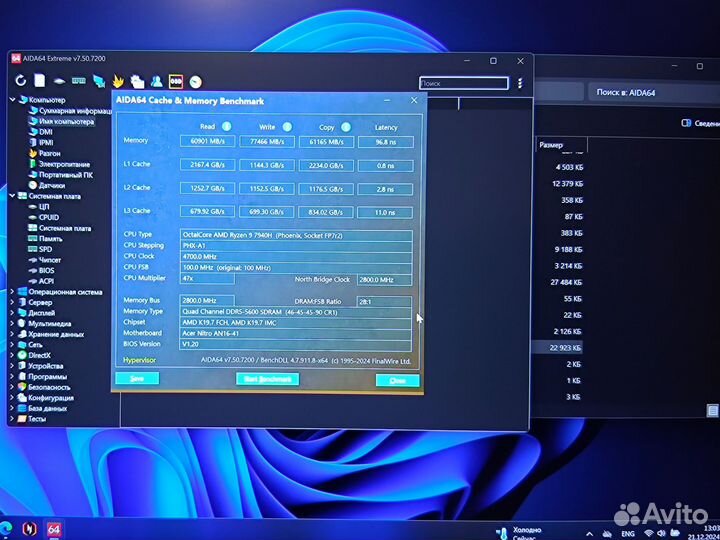720x540 pixels.
Task: Click the clock icon in AIDA64 toolbar
Action: click(196, 81)
